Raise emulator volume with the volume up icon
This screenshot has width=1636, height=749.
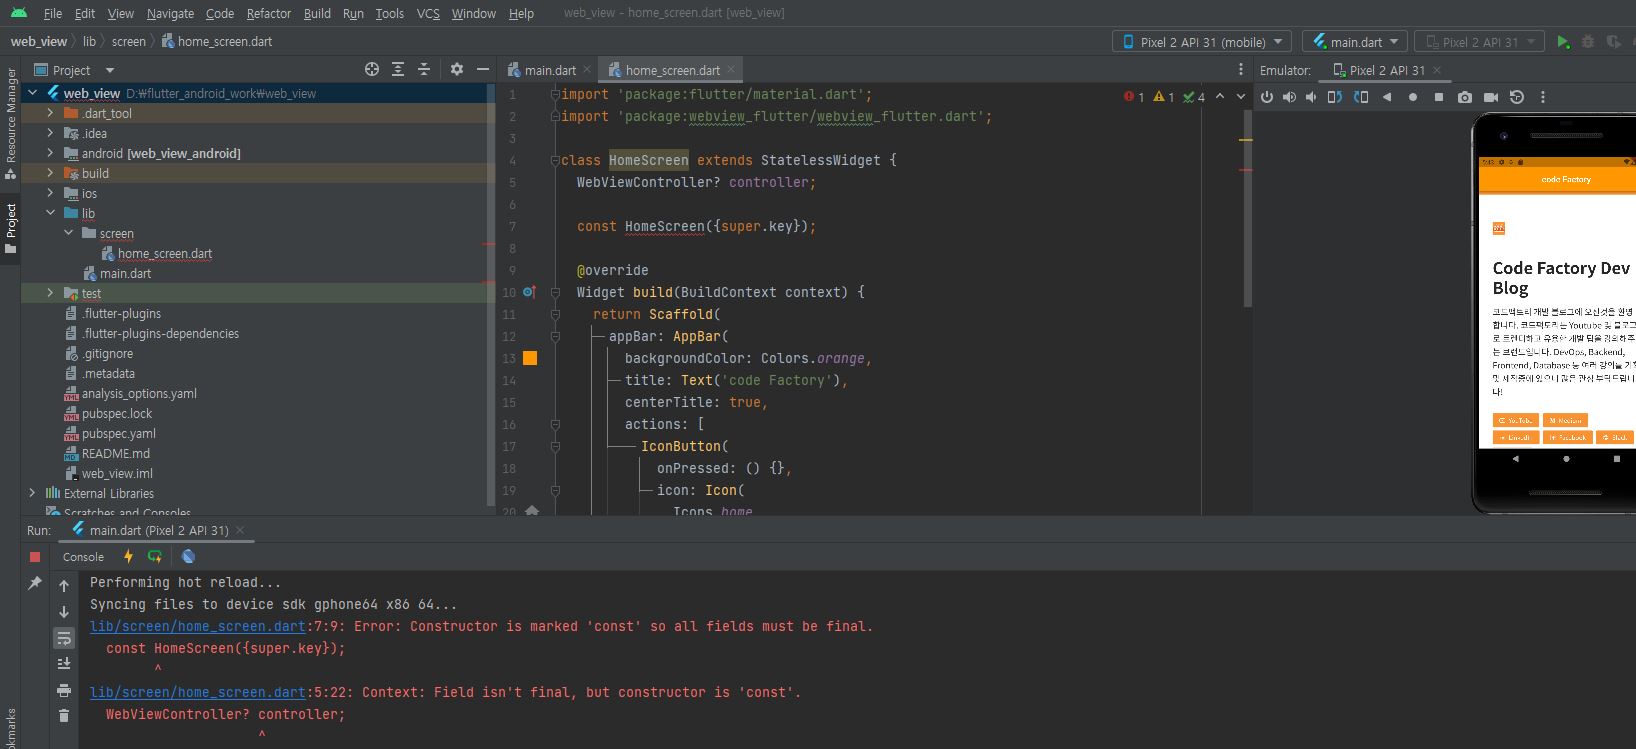pos(1289,97)
